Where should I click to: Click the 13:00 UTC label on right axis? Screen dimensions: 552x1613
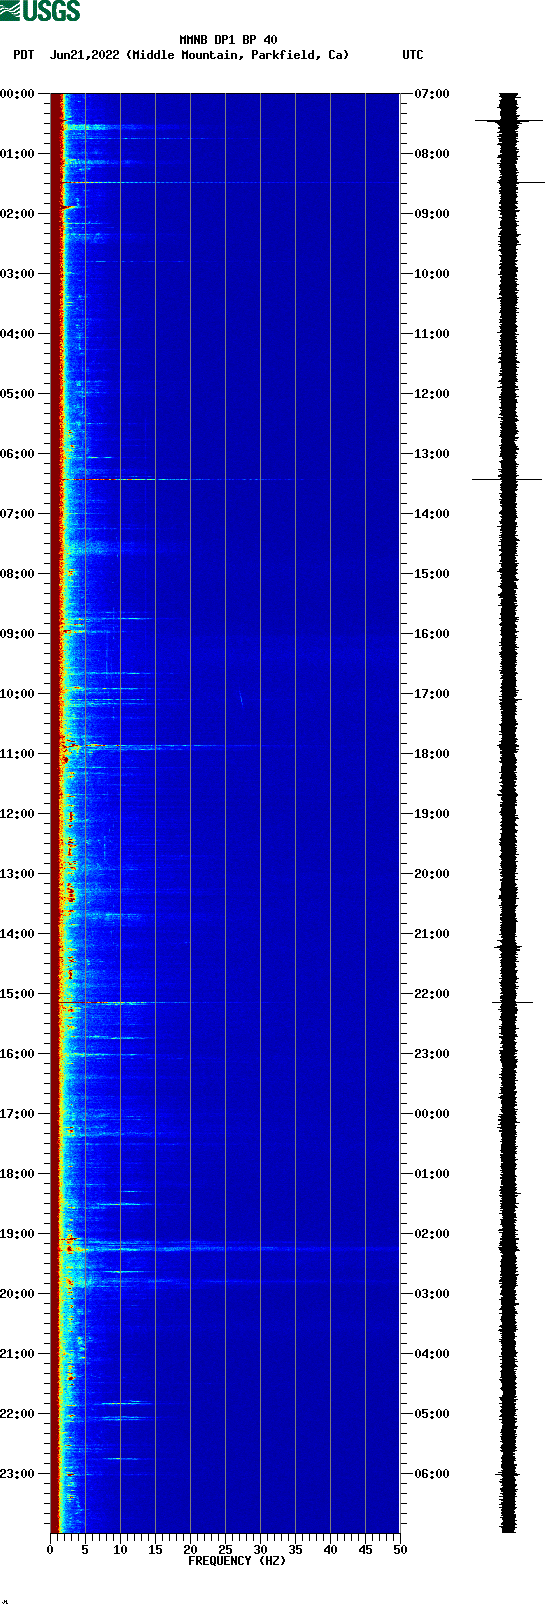[432, 454]
